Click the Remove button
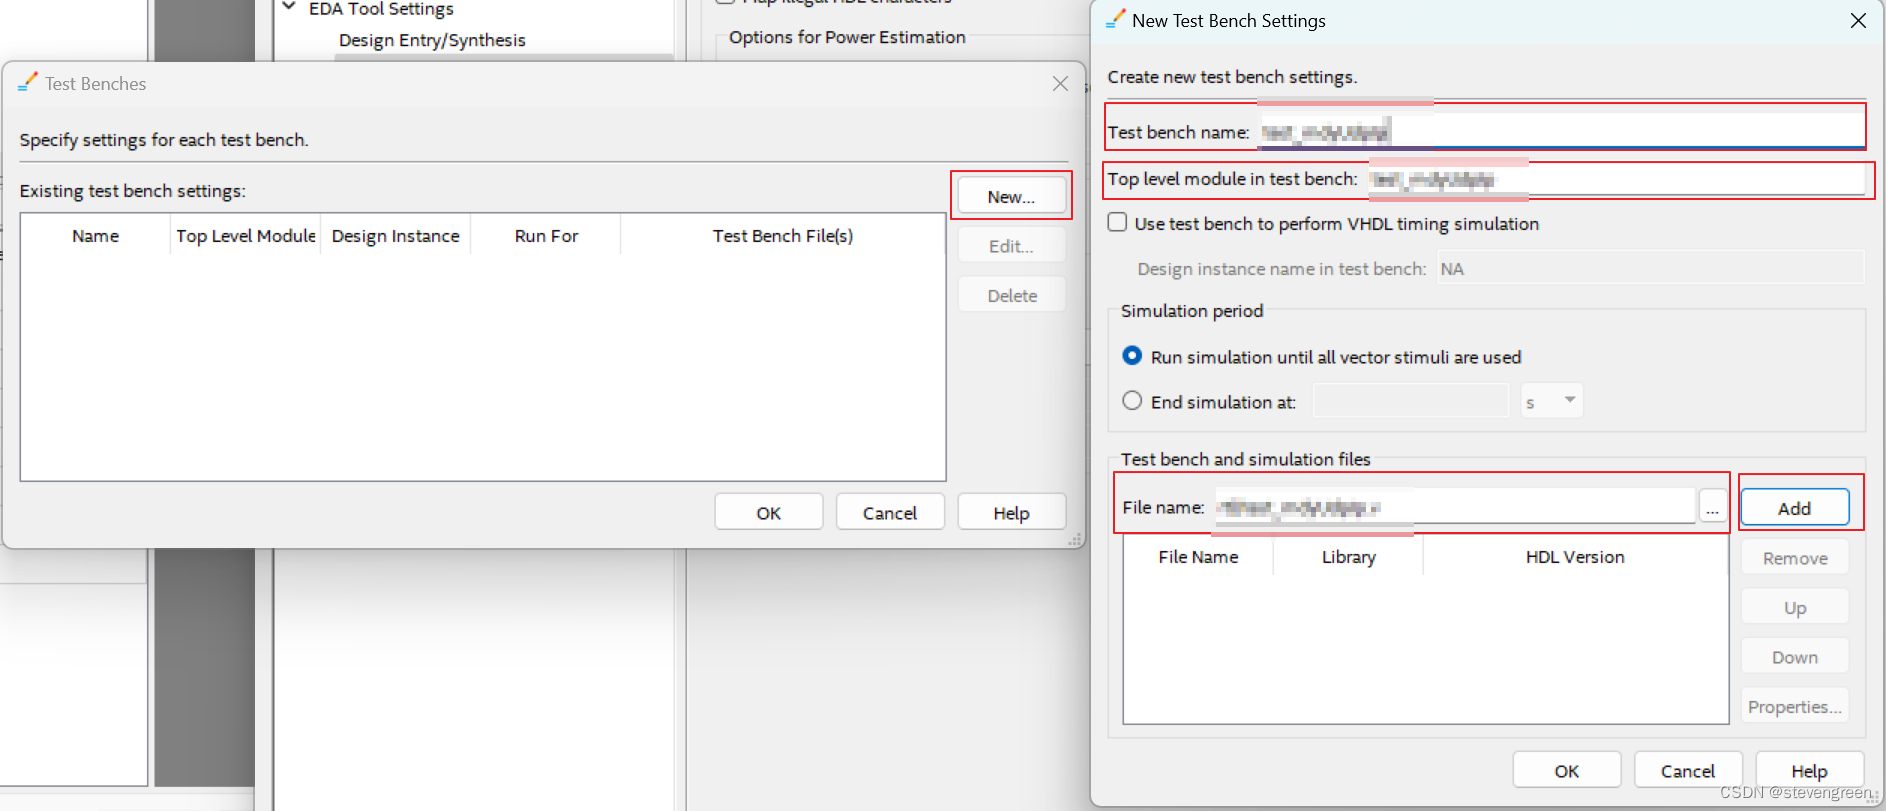 click(x=1794, y=558)
